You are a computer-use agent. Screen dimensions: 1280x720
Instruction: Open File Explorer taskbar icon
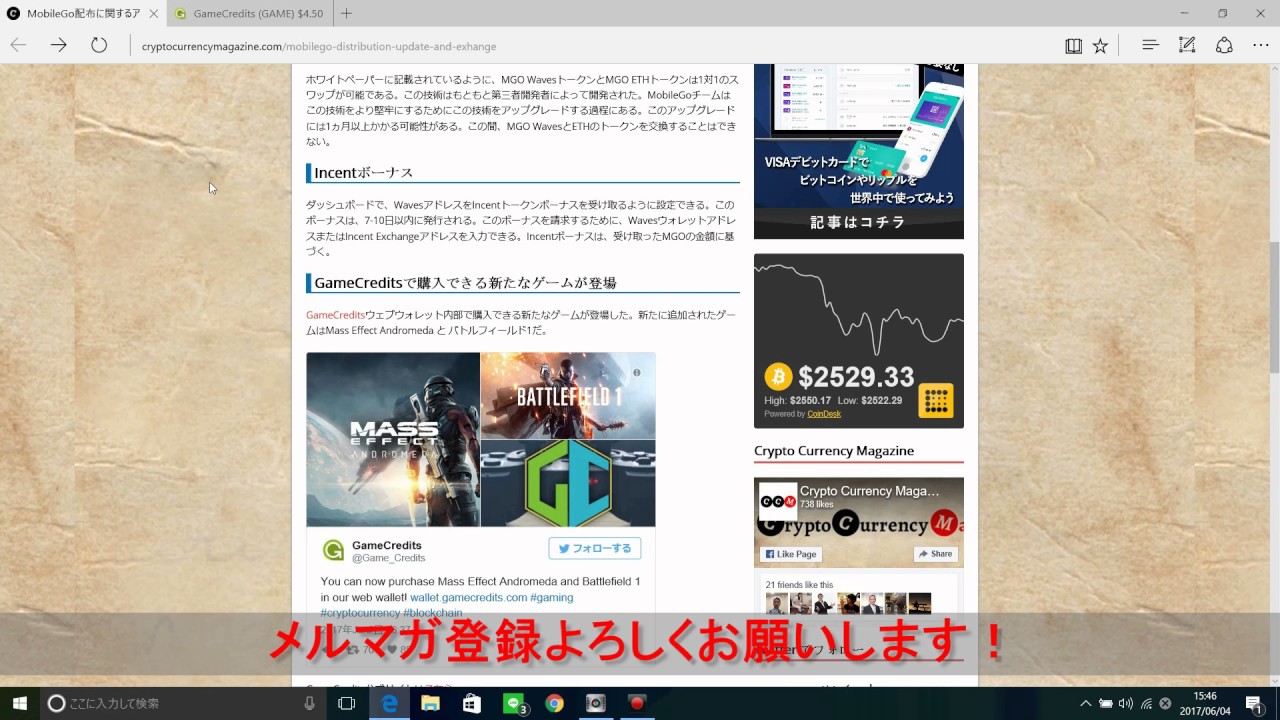[x=430, y=703]
